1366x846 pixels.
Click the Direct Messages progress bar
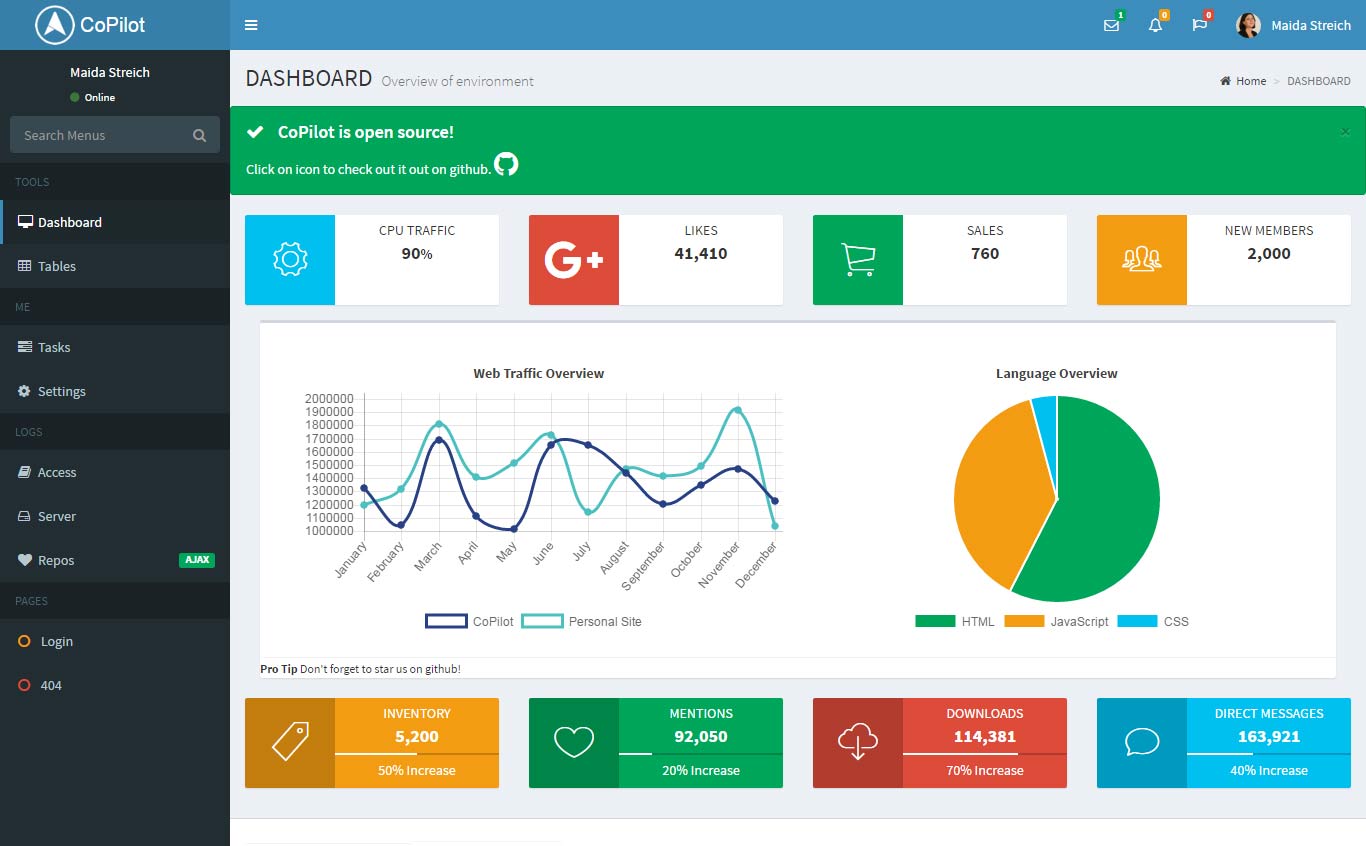[x=1269, y=753]
